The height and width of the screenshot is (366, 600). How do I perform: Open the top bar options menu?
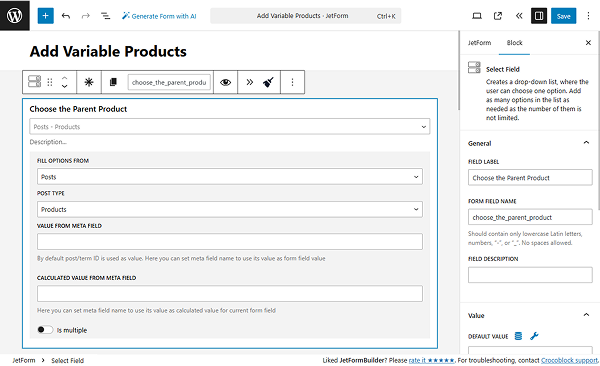click(x=588, y=16)
